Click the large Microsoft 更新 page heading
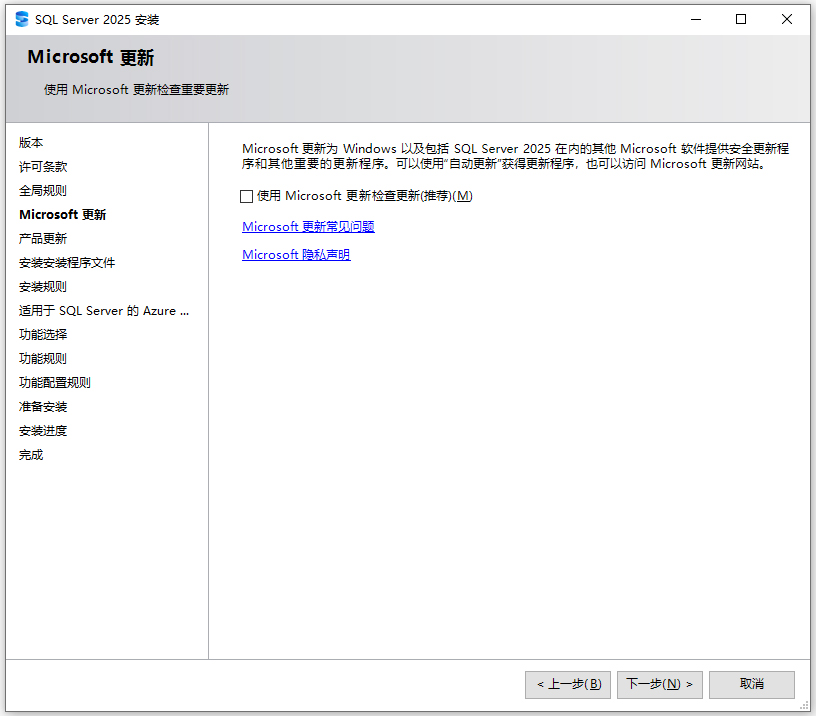The image size is (816, 716). 91,57
